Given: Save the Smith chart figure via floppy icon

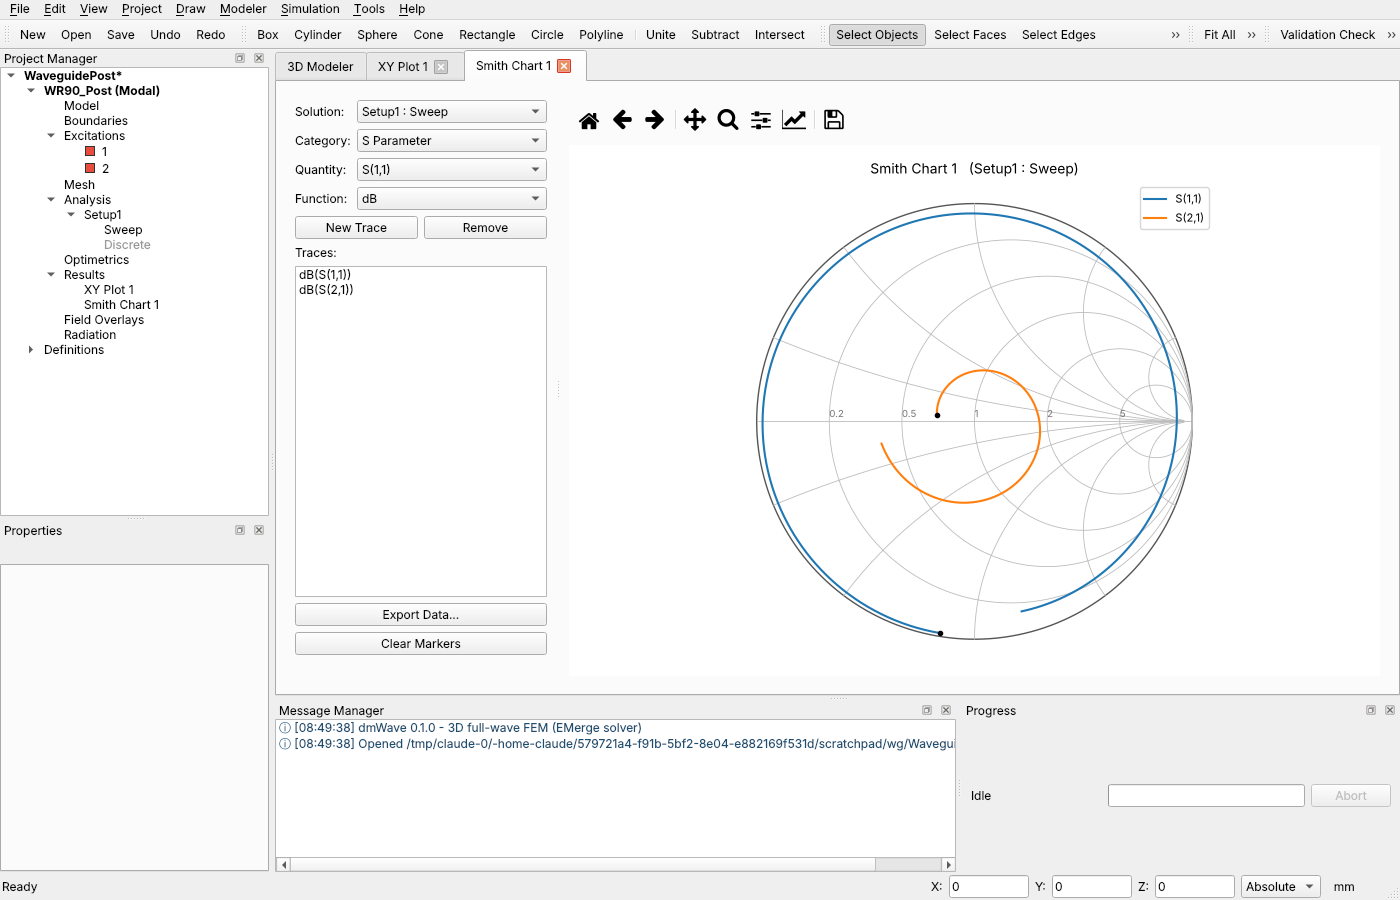Looking at the screenshot, I should (834, 120).
